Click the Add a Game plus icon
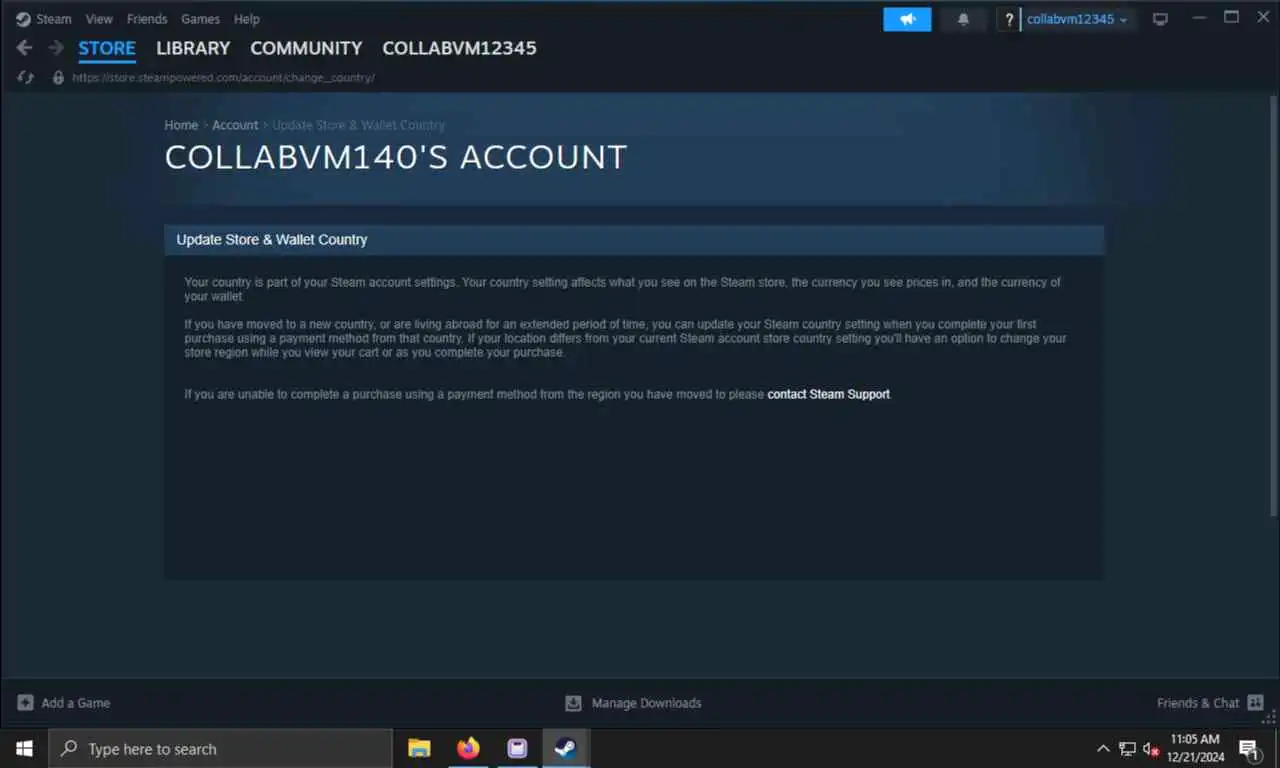The image size is (1280, 768). tap(26, 703)
